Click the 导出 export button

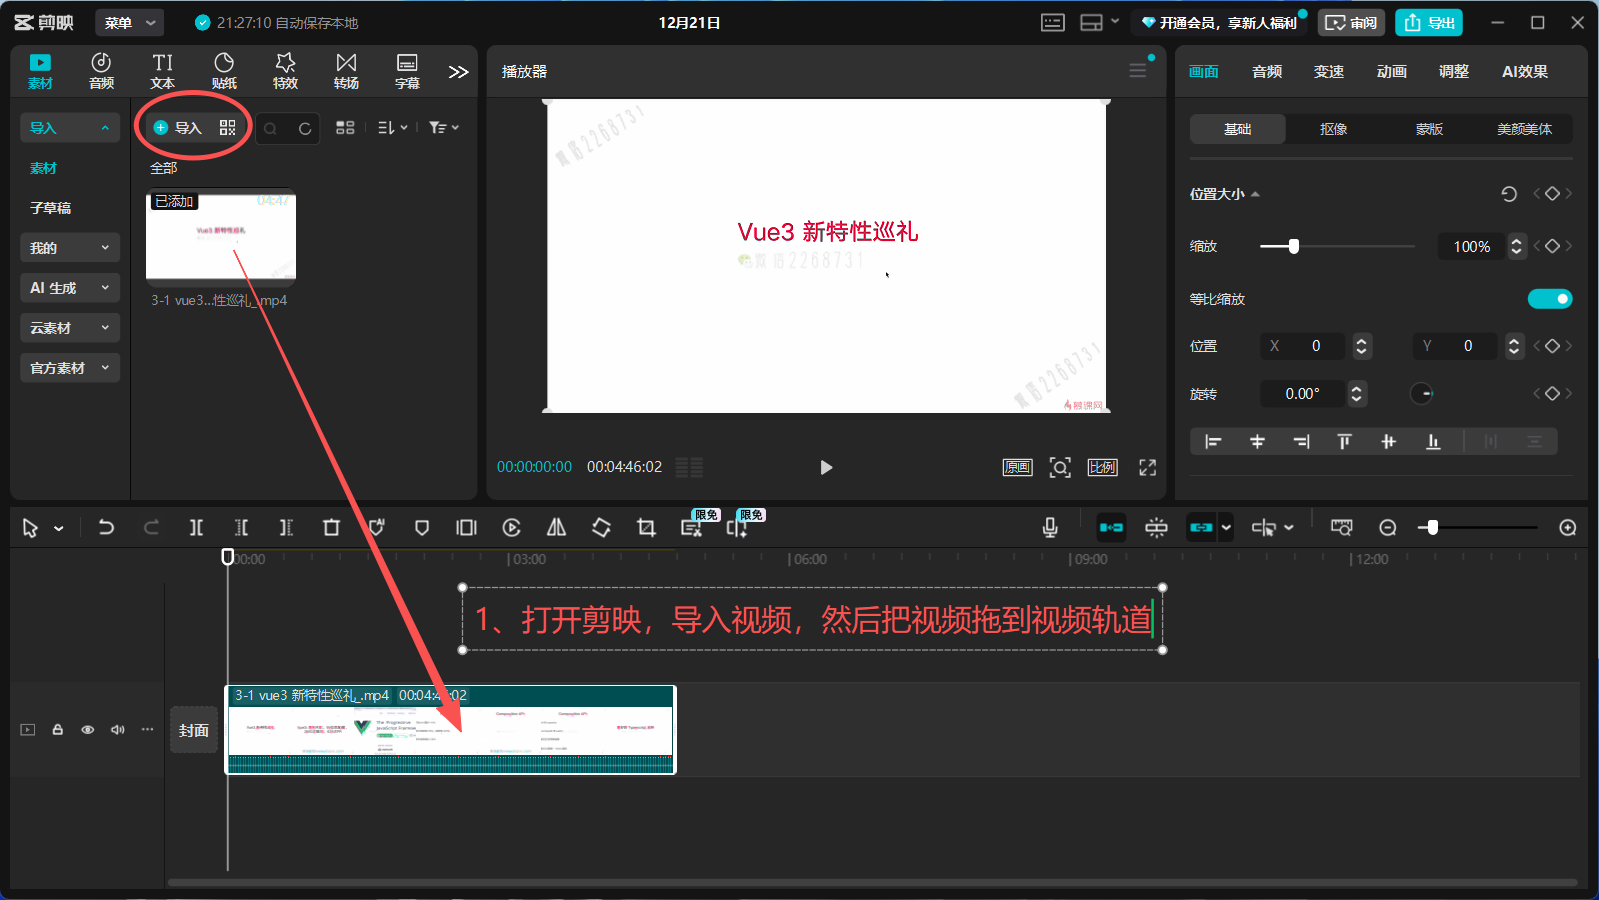(1429, 22)
